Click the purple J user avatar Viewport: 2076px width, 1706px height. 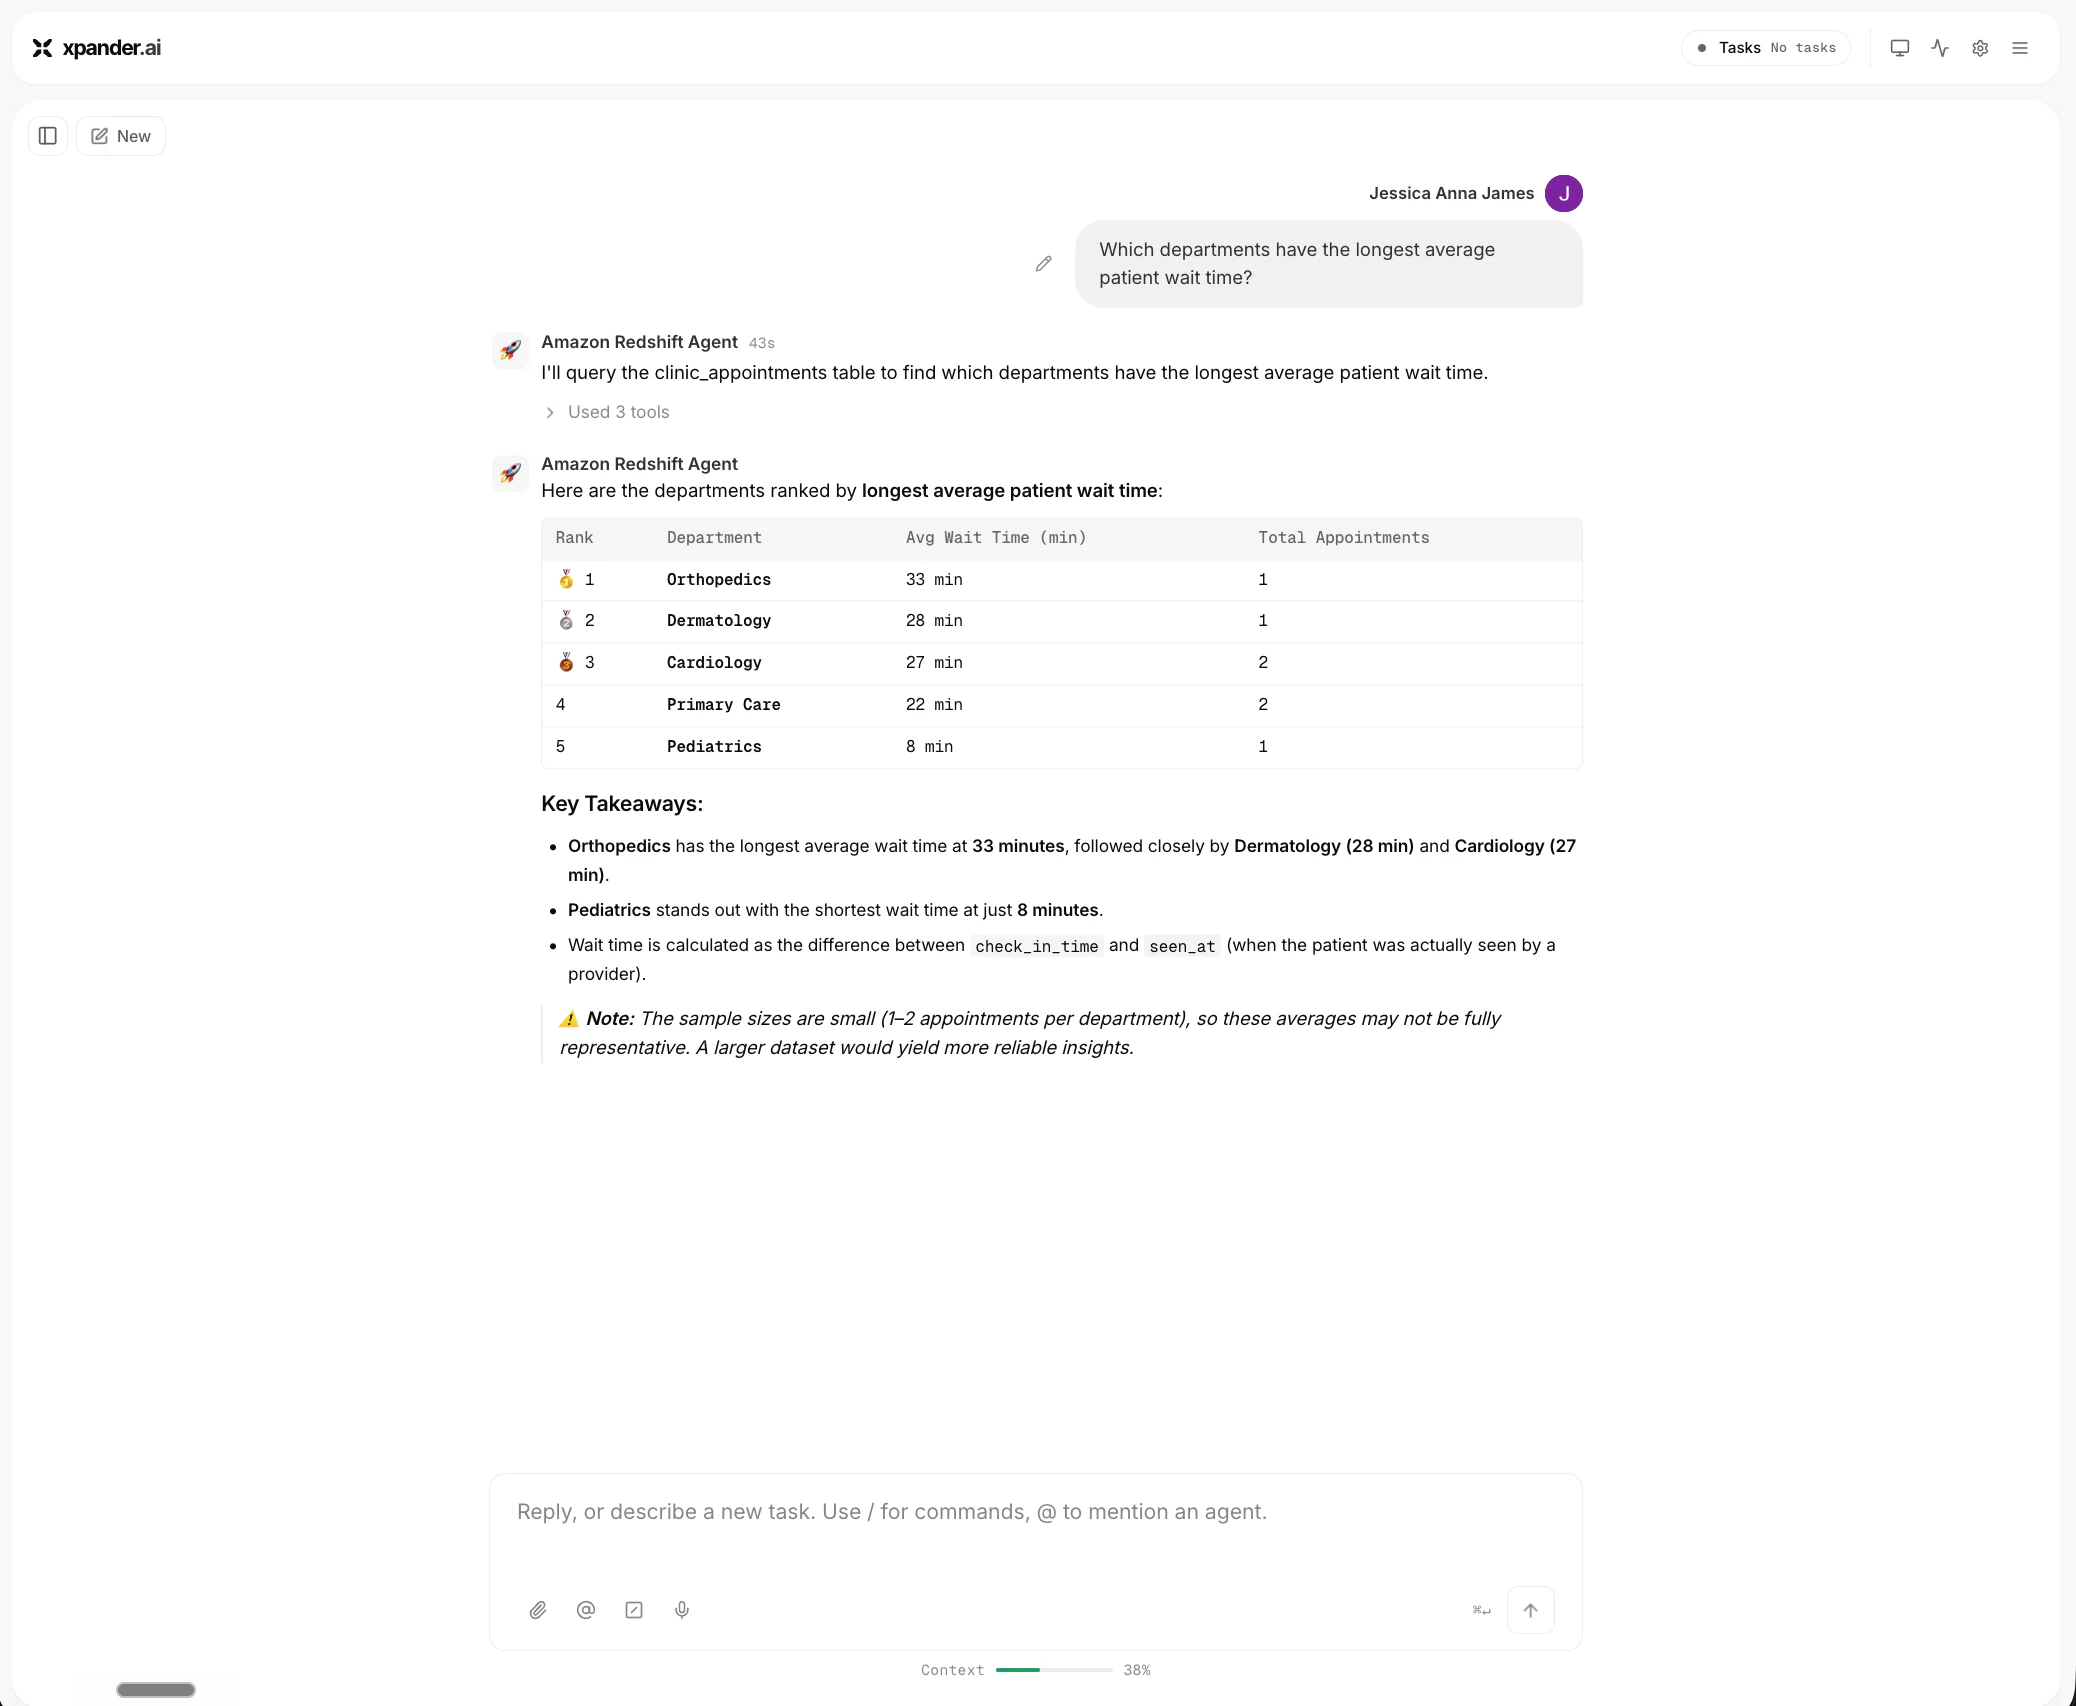(x=1564, y=193)
